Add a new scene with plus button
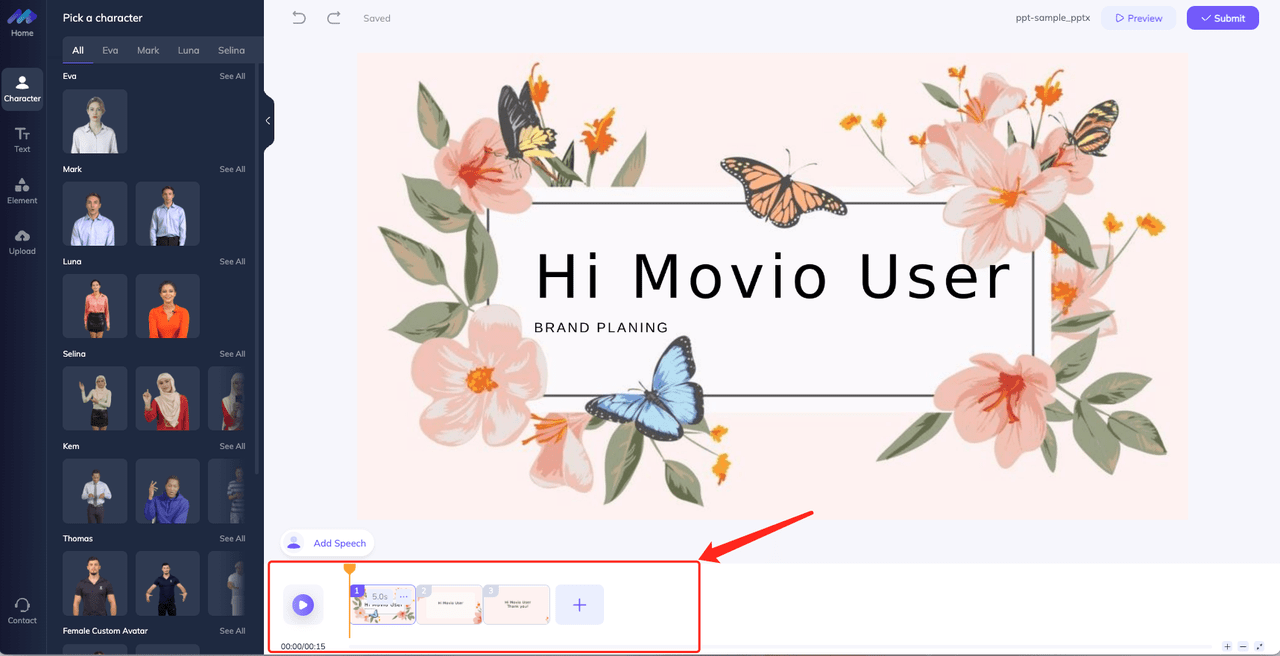 coord(579,605)
